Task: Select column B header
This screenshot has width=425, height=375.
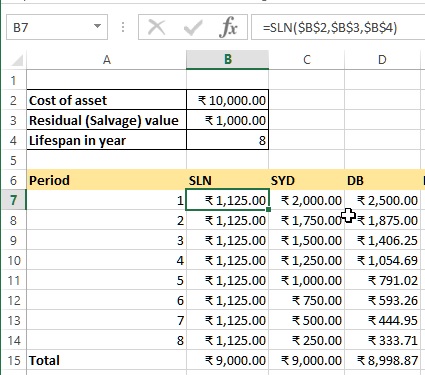Action: coord(228,60)
